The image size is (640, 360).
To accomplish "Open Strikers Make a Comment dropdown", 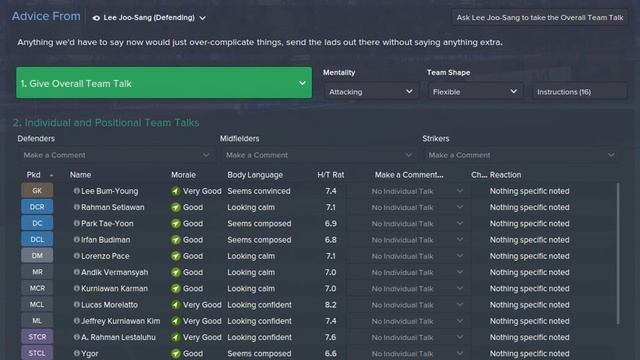I will (x=521, y=155).
